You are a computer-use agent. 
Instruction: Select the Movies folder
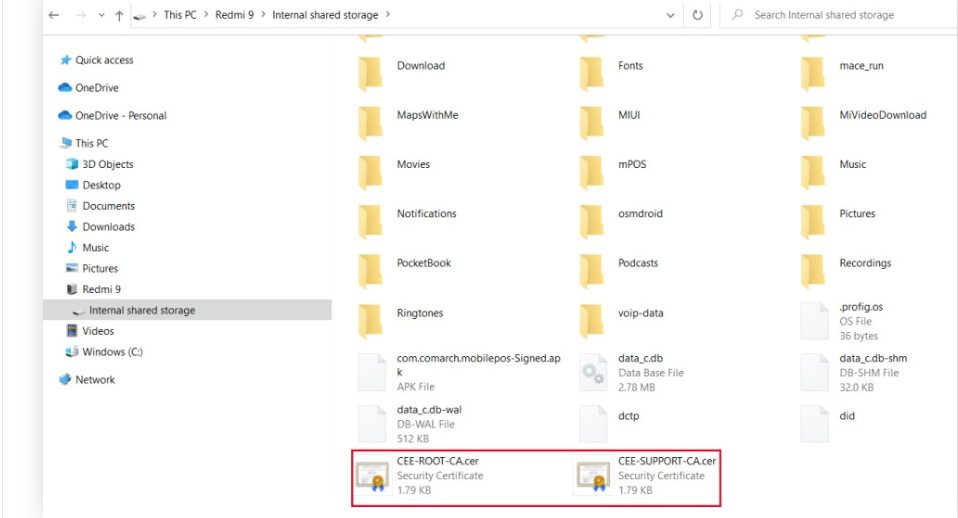pyautogui.click(x=394, y=171)
